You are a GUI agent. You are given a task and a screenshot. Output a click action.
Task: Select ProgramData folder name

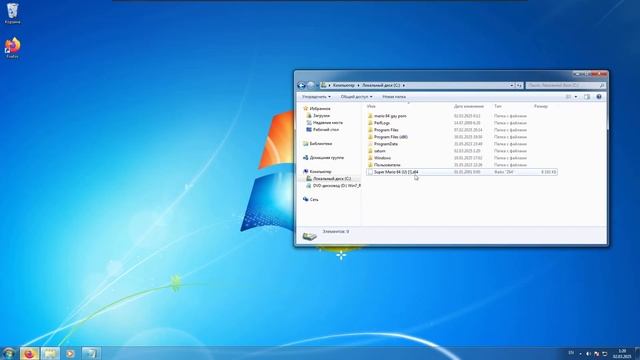[386, 144]
